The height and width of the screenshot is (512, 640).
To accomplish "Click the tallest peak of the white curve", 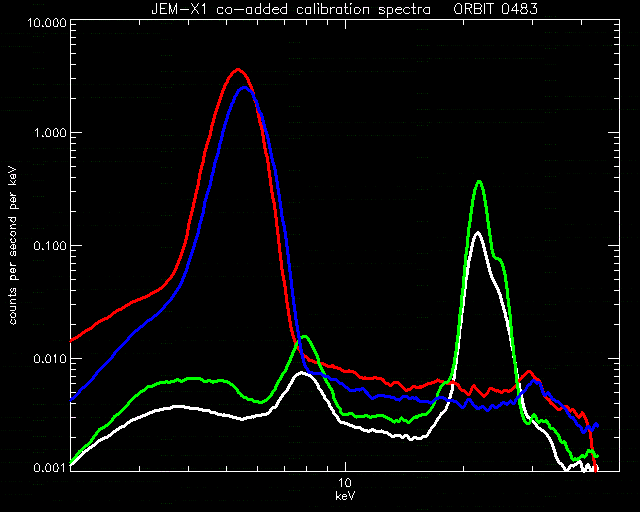I will tap(478, 233).
